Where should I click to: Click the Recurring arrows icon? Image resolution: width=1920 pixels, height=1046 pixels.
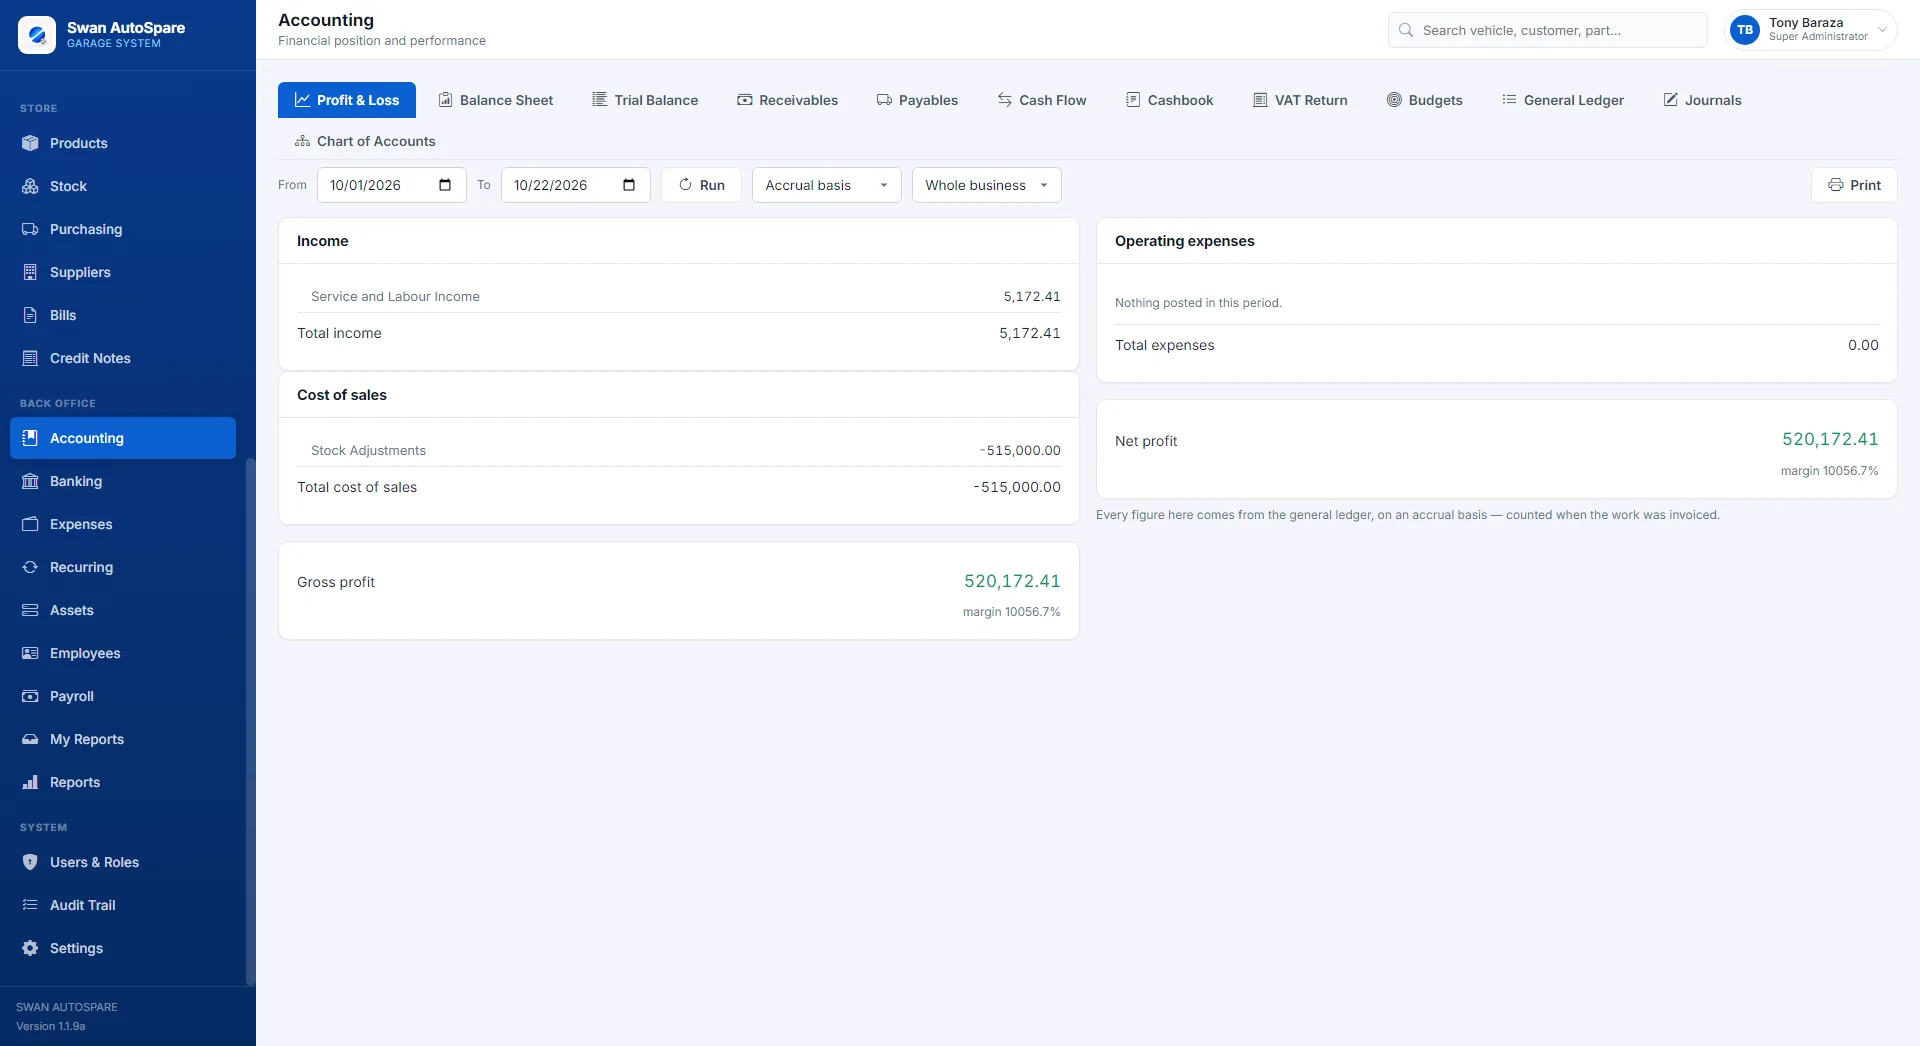point(30,567)
